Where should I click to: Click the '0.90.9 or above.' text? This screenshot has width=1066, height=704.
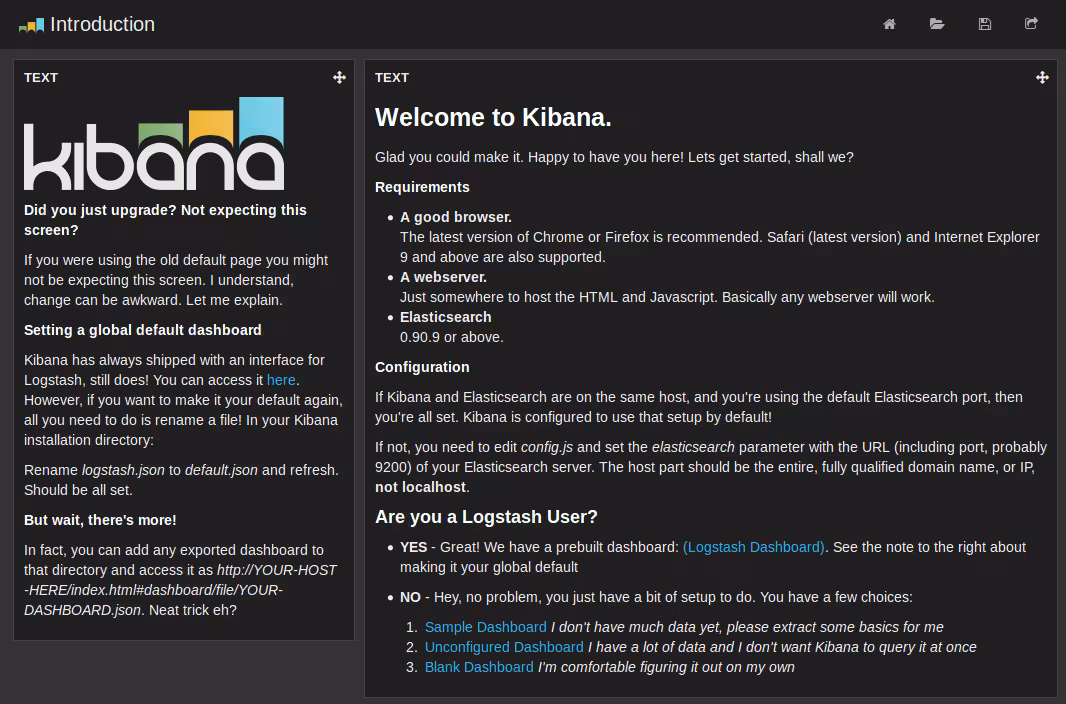(x=451, y=337)
